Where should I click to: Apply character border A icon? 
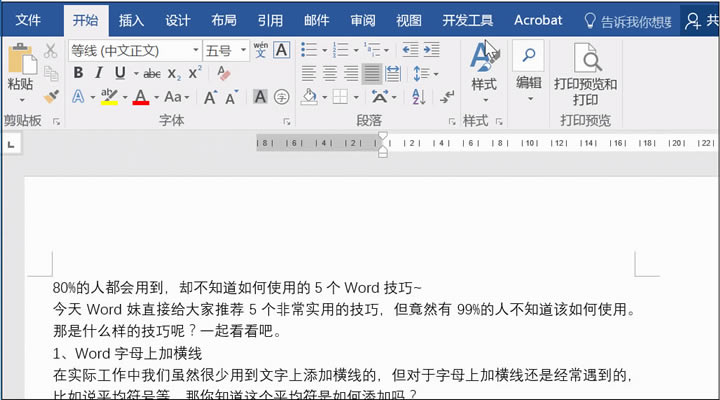coord(281,50)
